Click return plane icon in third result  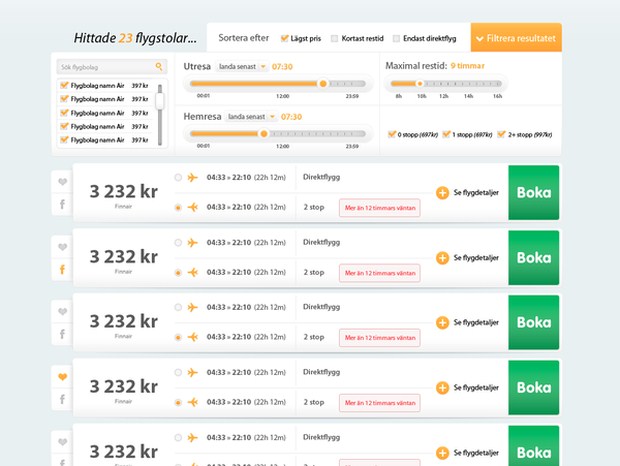pyautogui.click(x=193, y=337)
